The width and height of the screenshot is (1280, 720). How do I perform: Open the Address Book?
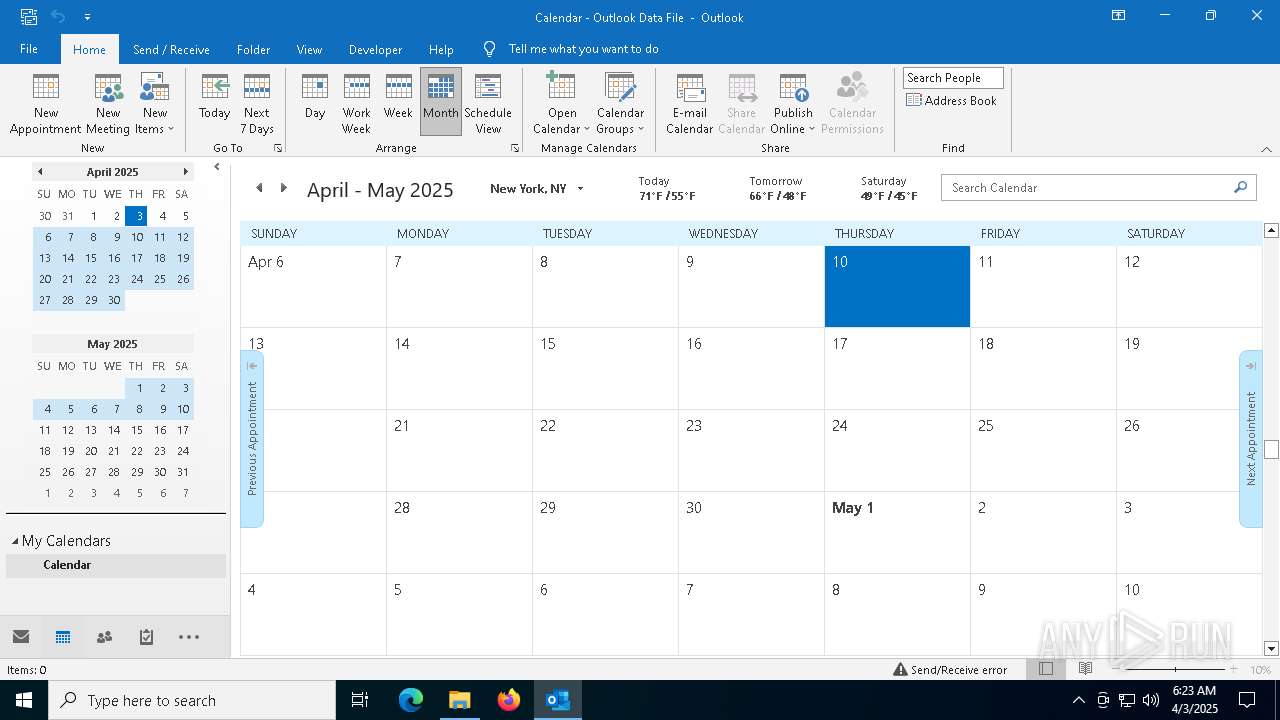point(952,100)
